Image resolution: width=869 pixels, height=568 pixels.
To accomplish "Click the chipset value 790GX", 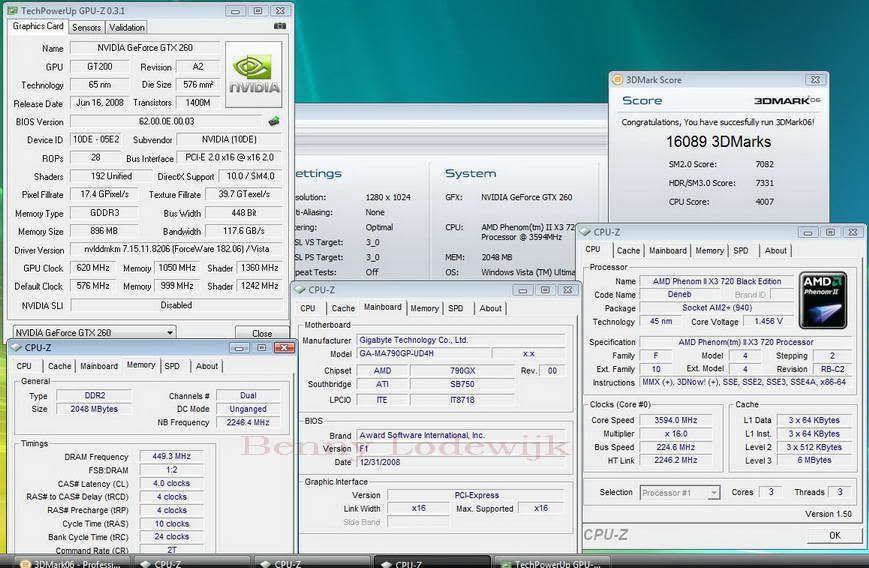I will (462, 370).
